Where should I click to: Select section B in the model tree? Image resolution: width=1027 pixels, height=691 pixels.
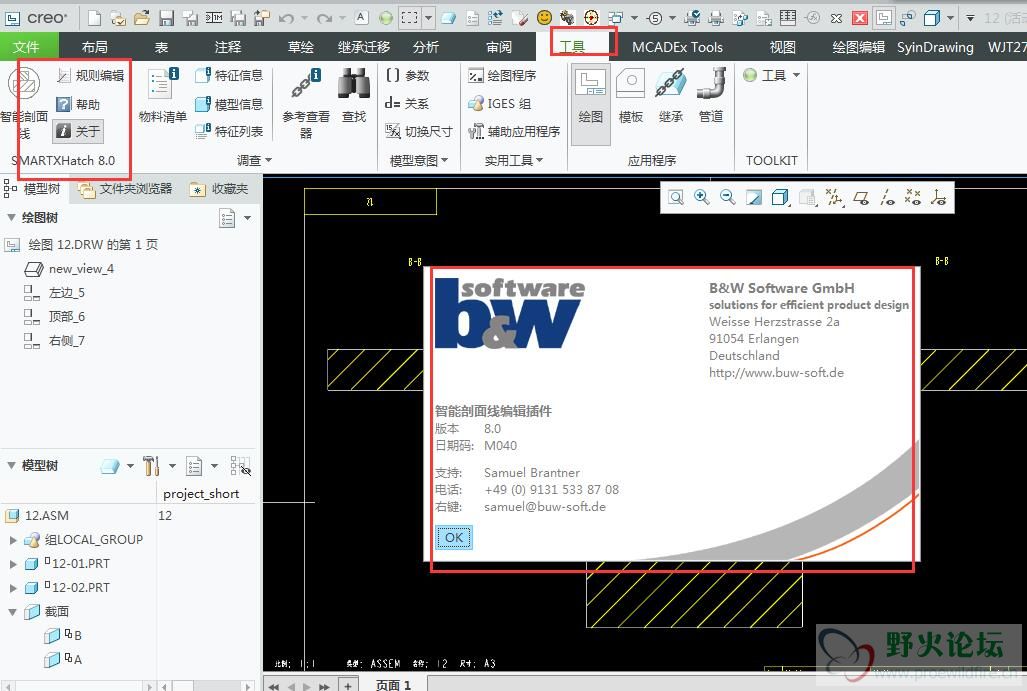coord(63,635)
